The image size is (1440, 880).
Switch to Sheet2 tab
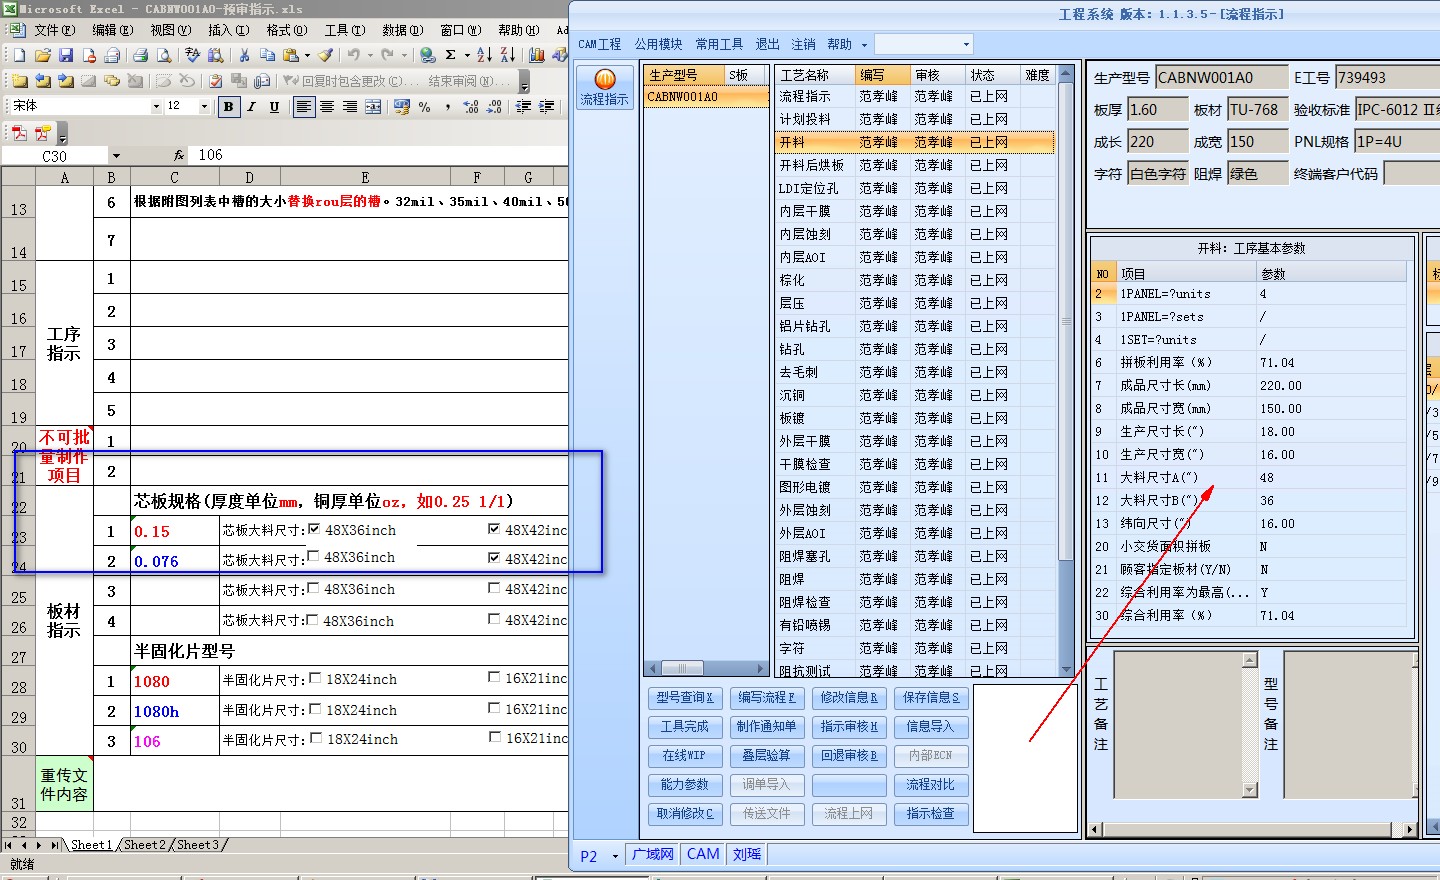click(x=145, y=845)
